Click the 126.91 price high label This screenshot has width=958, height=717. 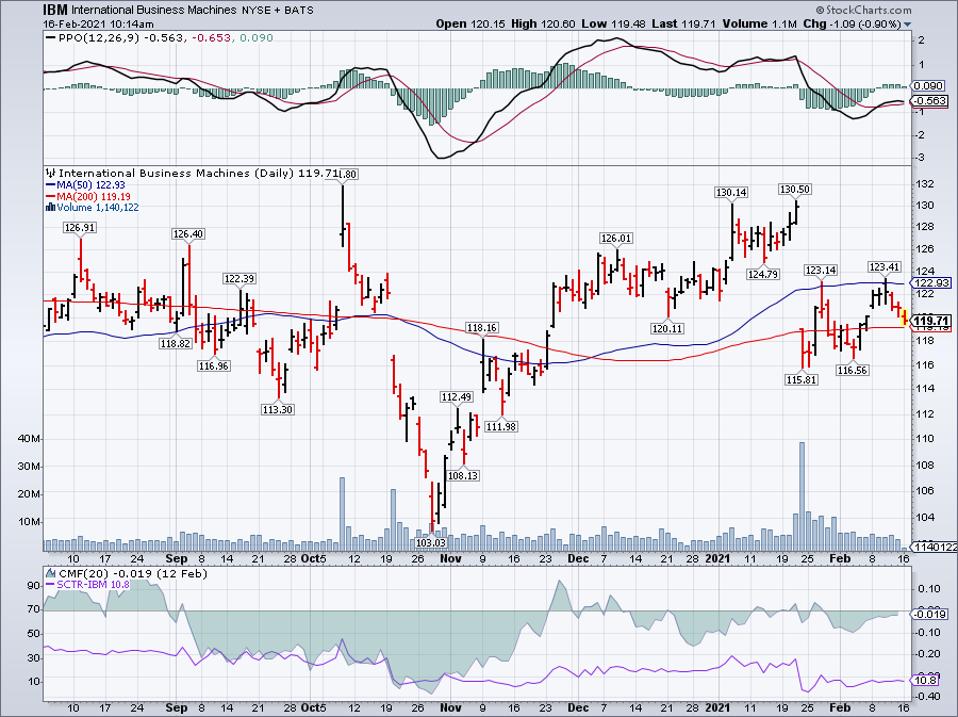pos(80,227)
